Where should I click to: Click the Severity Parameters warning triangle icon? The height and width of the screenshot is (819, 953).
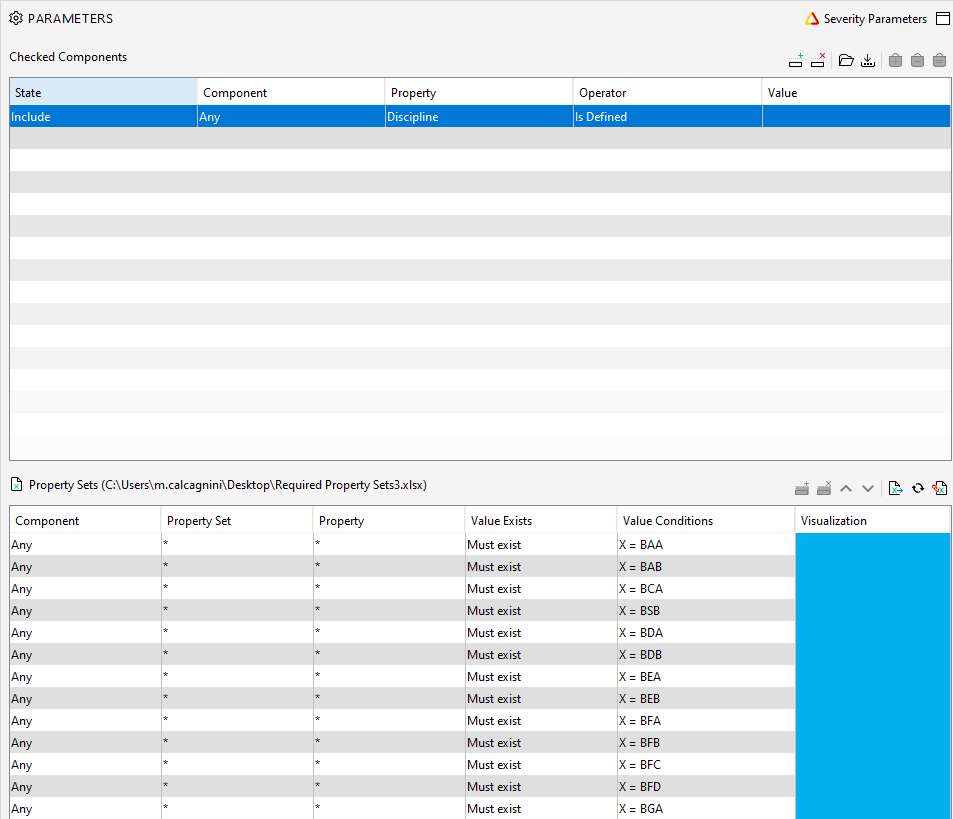[x=812, y=19]
